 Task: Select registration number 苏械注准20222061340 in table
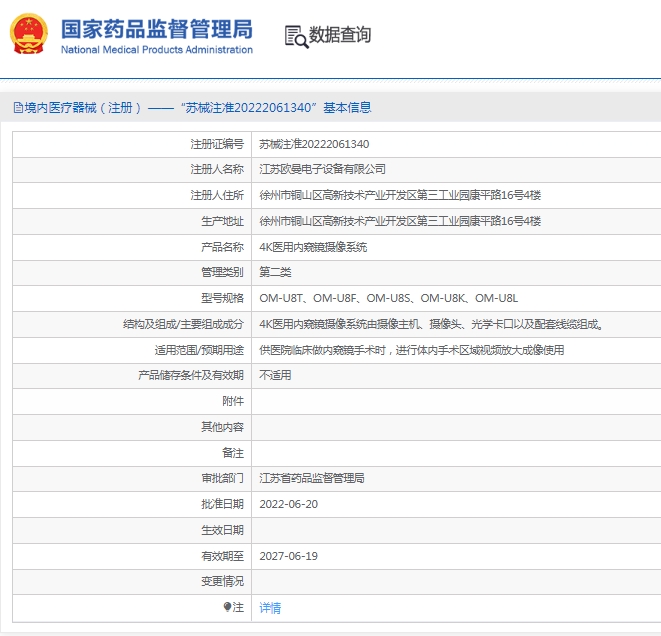(314, 144)
